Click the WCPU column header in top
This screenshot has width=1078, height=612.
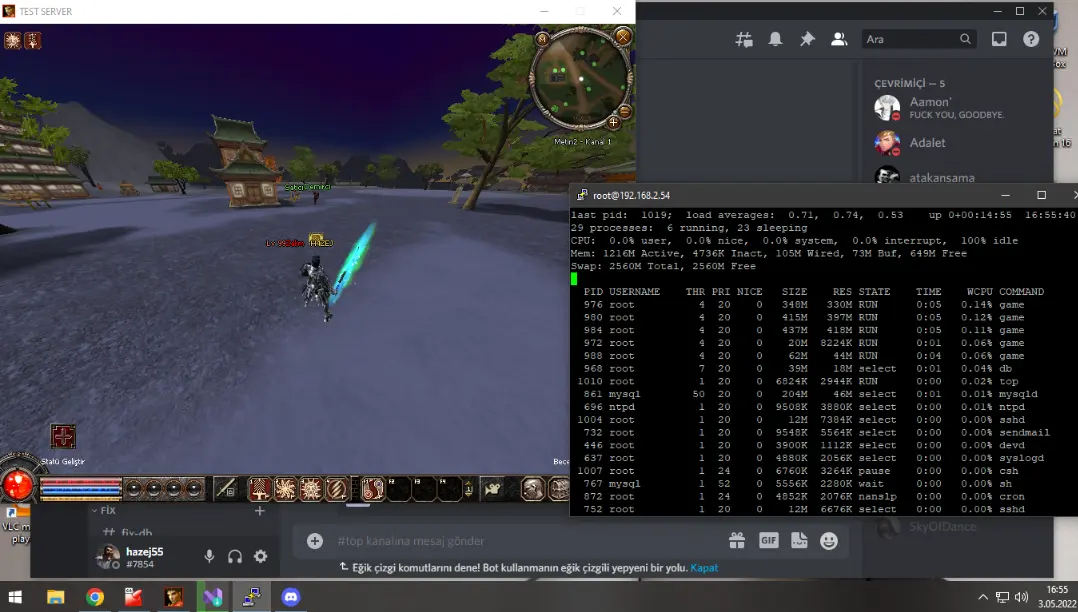point(979,292)
